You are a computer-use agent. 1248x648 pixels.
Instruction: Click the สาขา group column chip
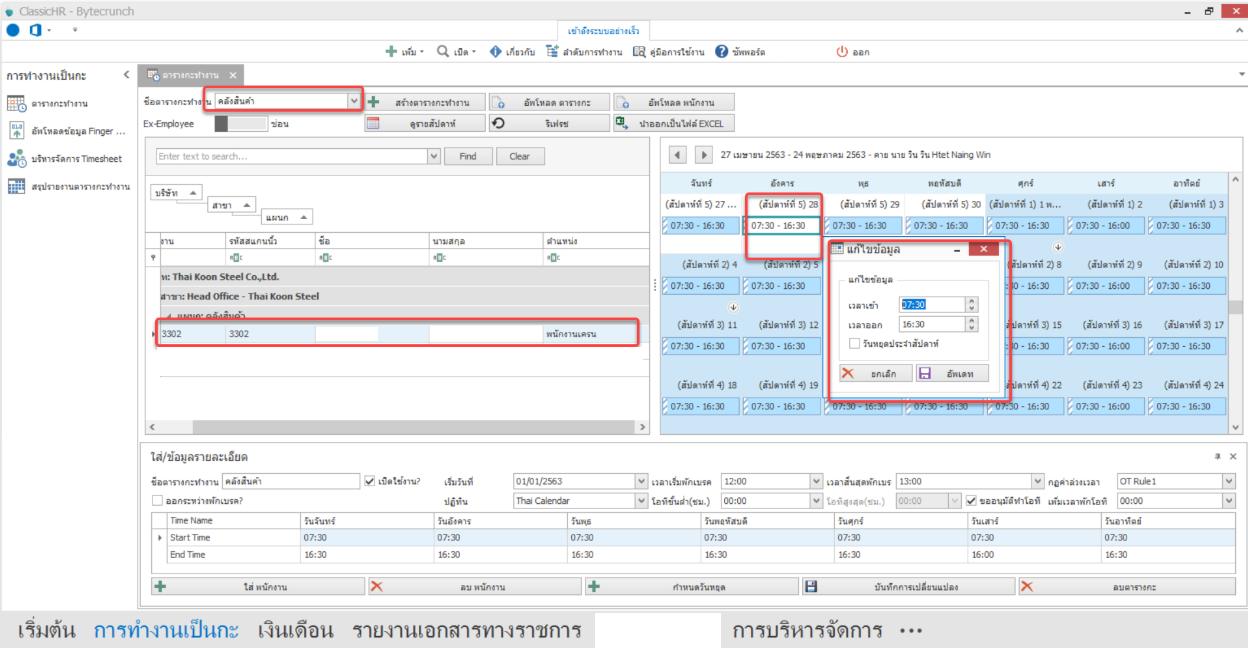pyautogui.click(x=232, y=204)
